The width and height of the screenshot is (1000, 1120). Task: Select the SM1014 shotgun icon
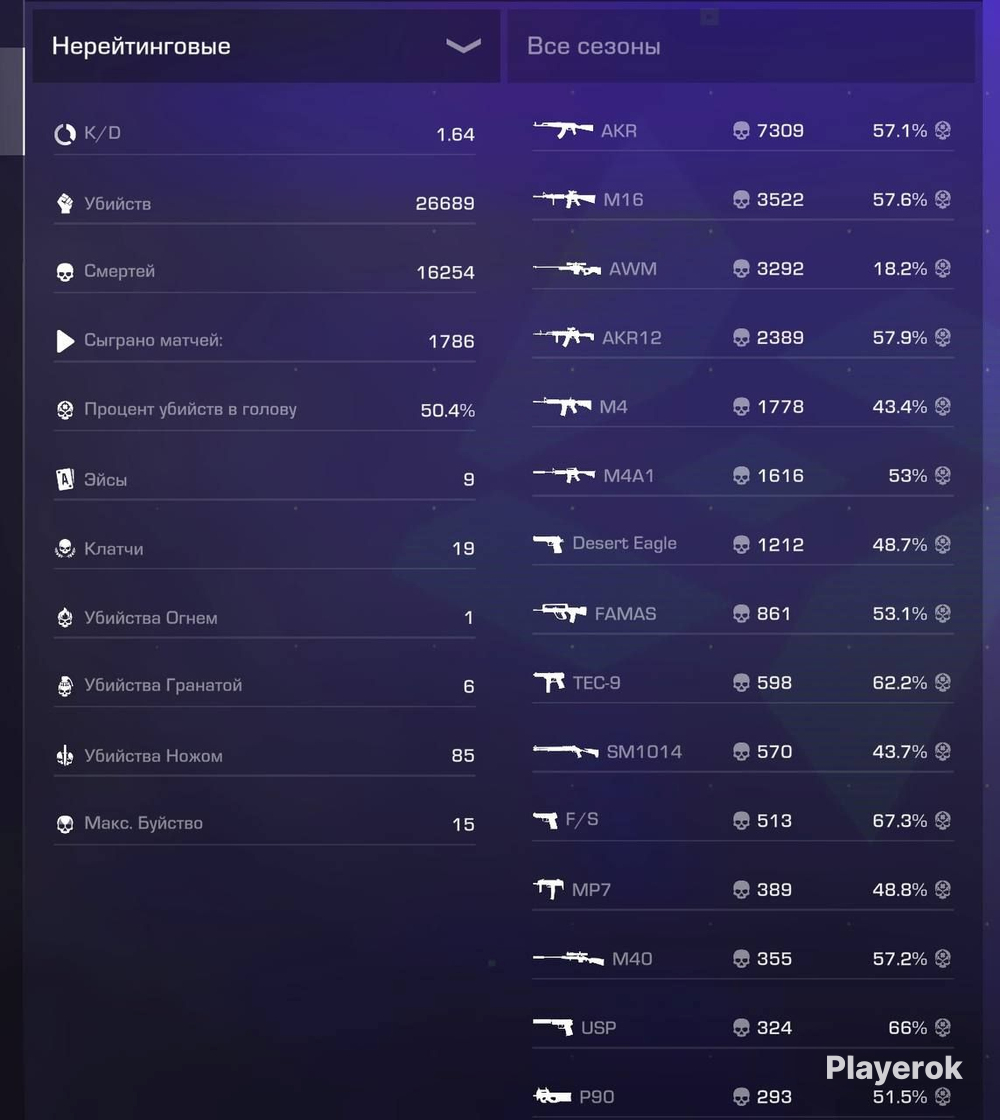pyautogui.click(x=566, y=751)
